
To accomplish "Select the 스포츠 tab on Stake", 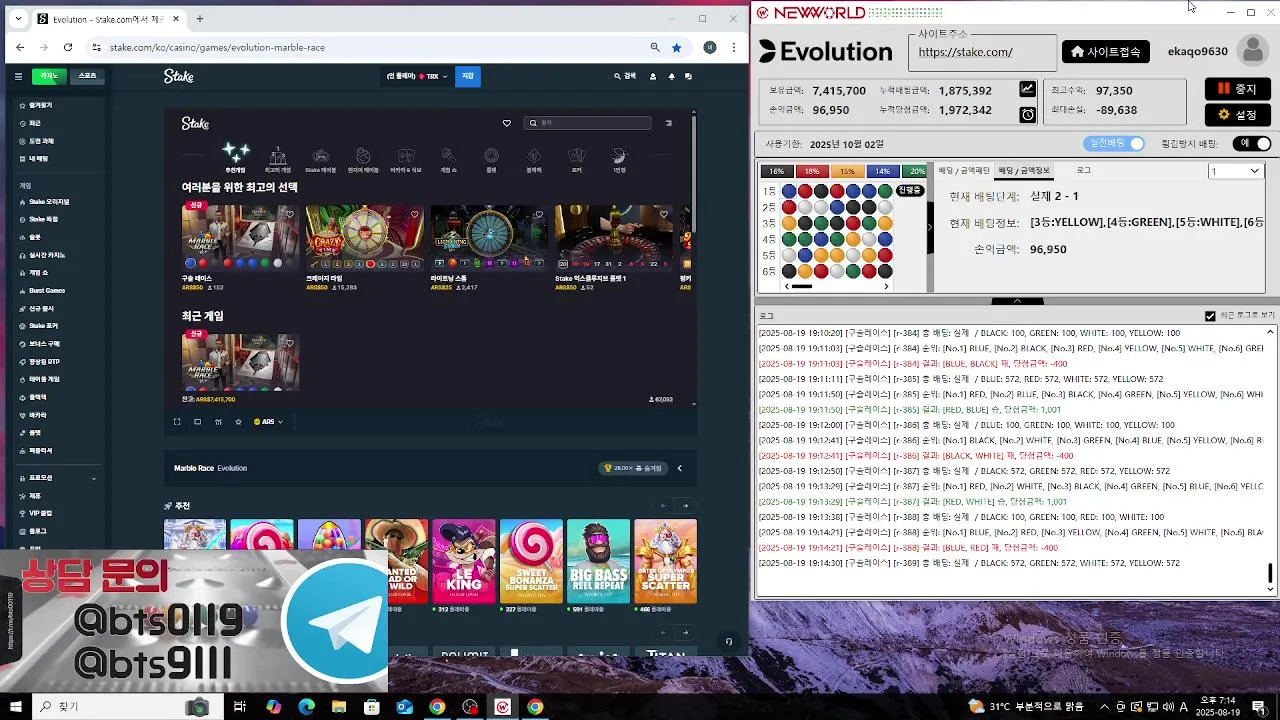I will [88, 76].
